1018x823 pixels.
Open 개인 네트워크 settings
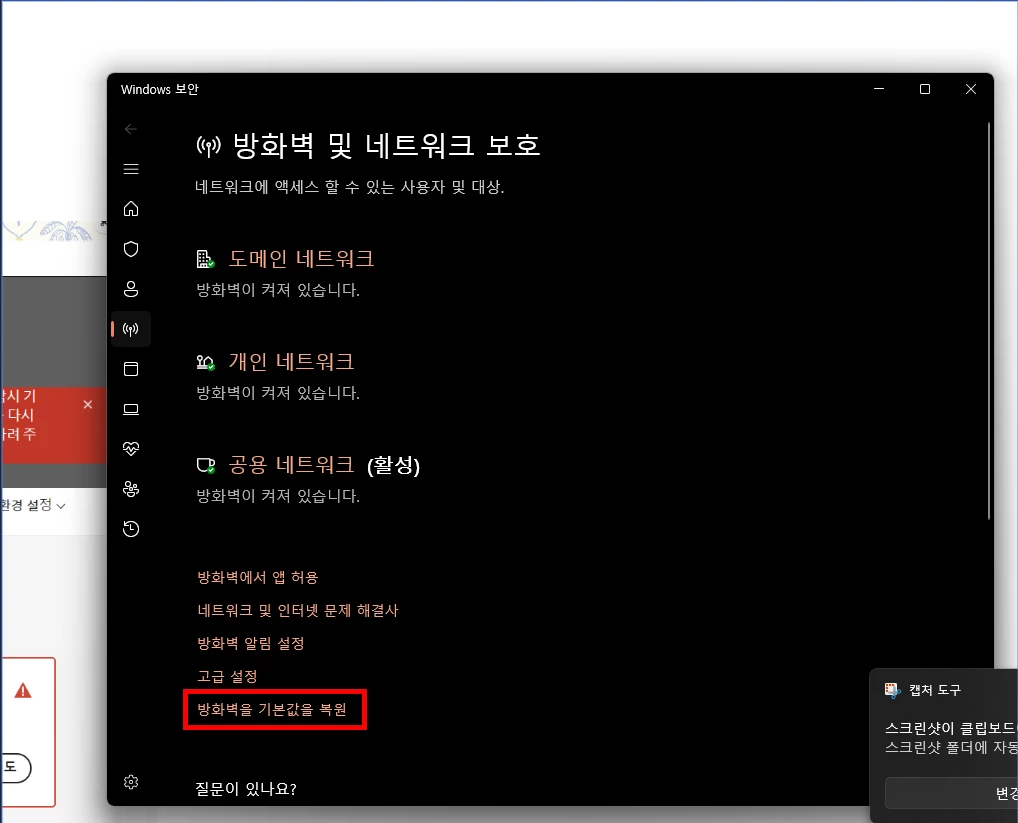click(x=292, y=362)
